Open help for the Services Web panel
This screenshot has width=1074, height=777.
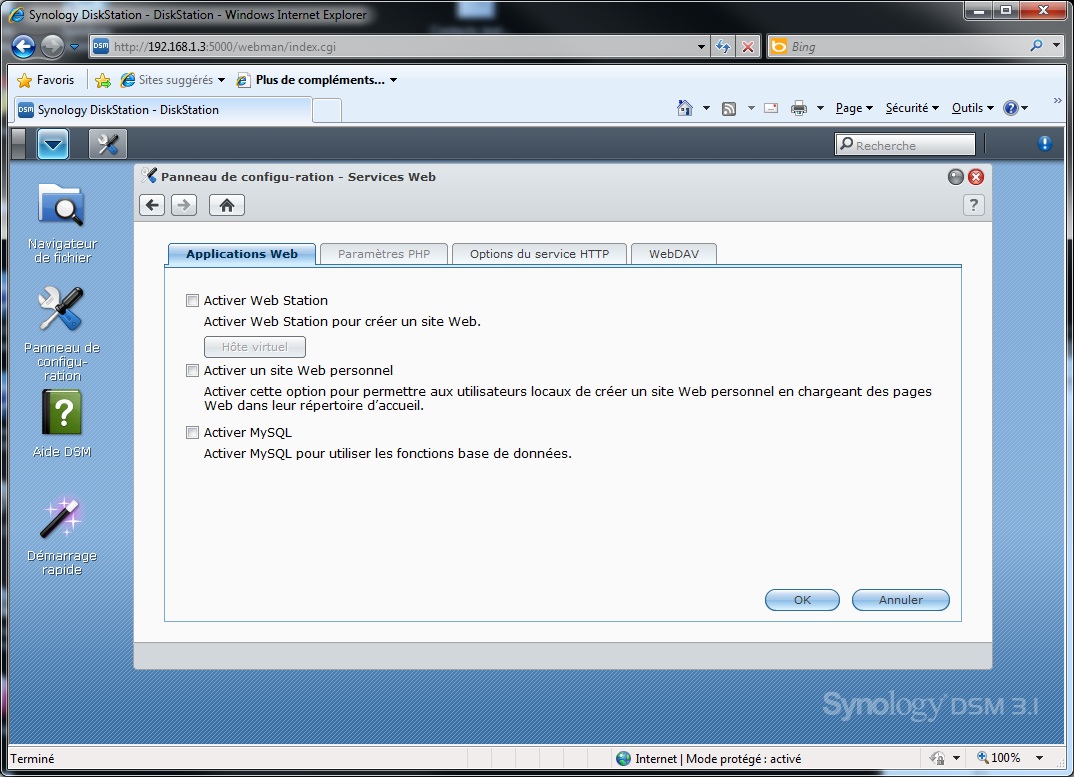973,205
